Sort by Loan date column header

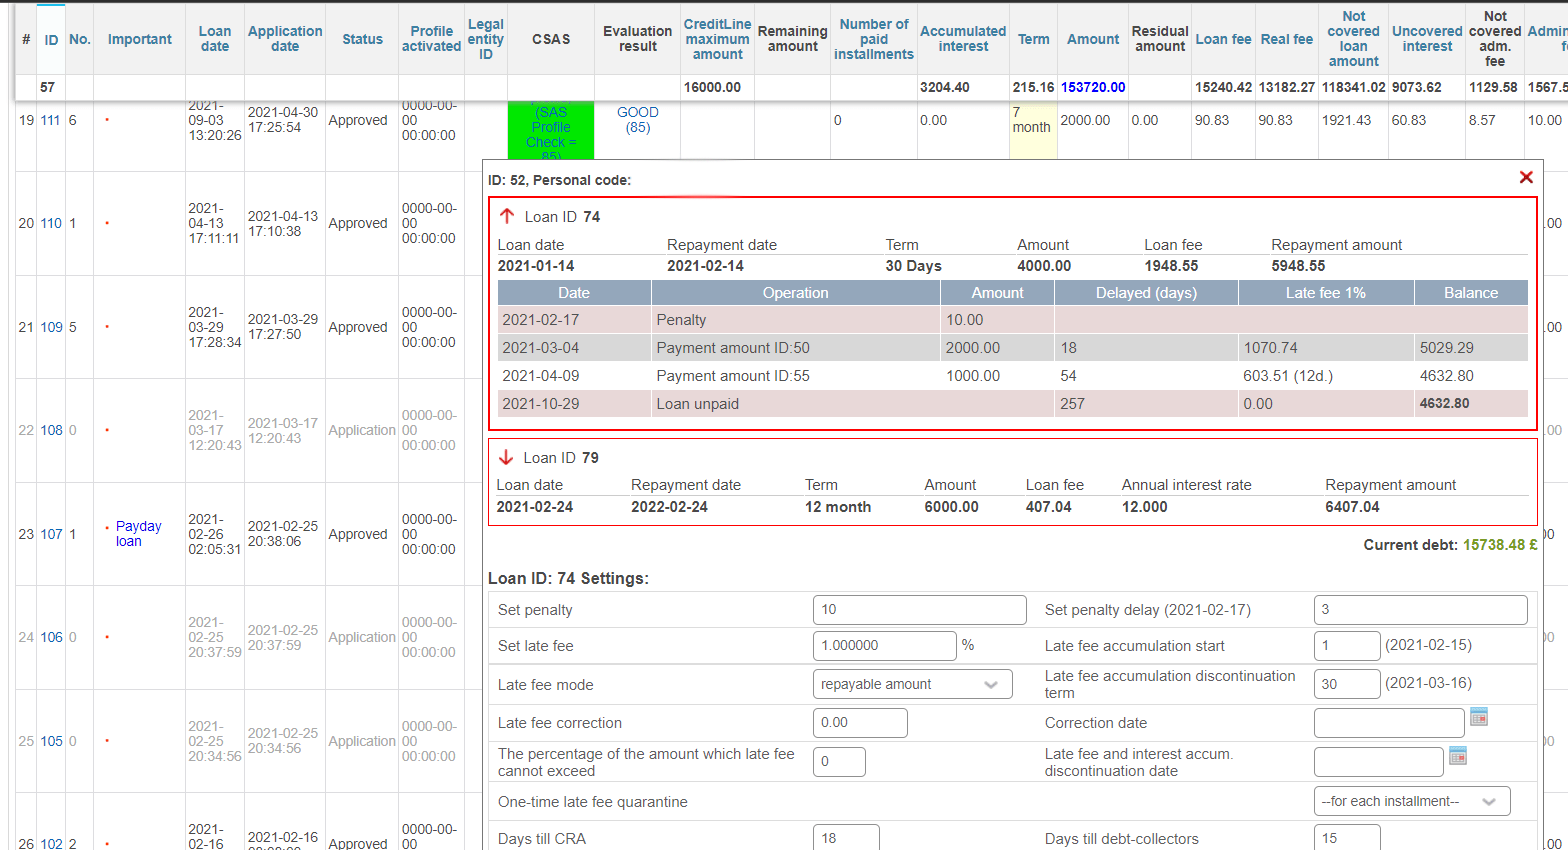pos(214,39)
